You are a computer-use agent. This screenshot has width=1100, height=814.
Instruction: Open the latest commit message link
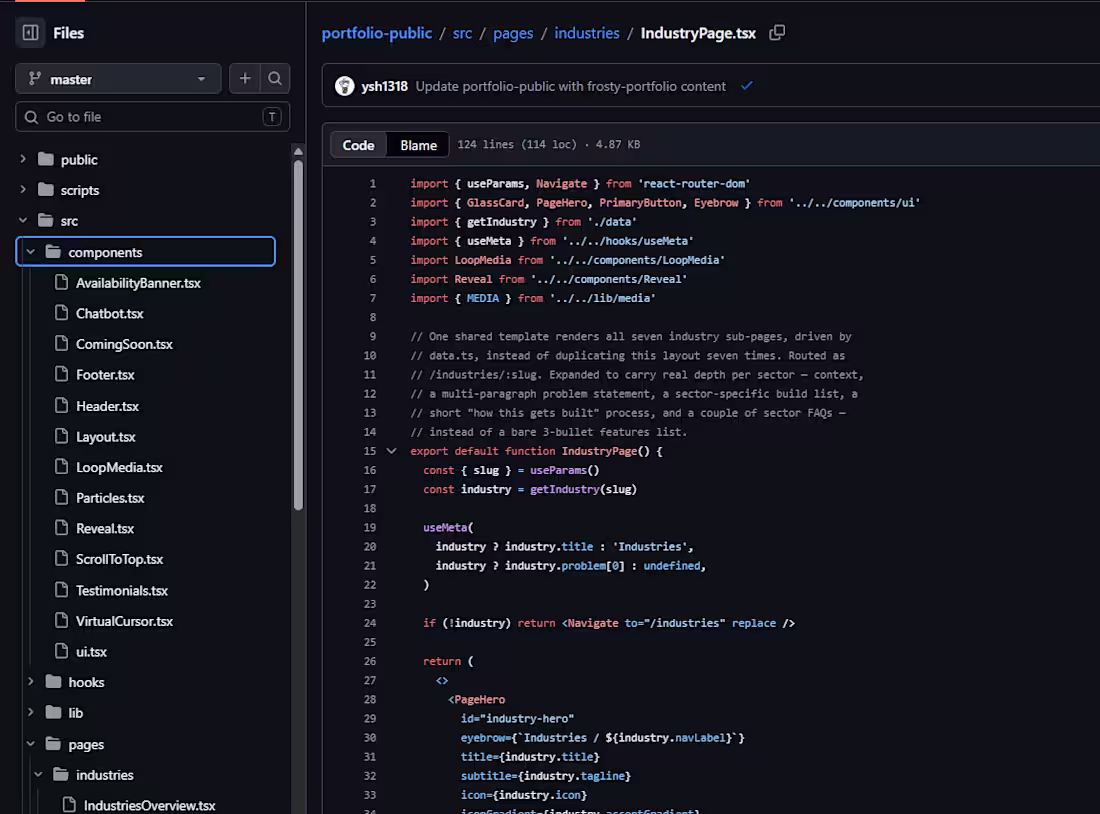click(570, 86)
